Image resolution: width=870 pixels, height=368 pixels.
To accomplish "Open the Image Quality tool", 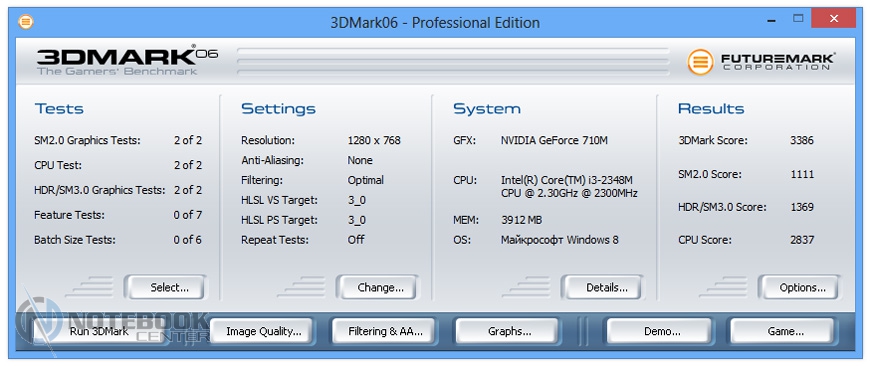I will click(x=262, y=331).
